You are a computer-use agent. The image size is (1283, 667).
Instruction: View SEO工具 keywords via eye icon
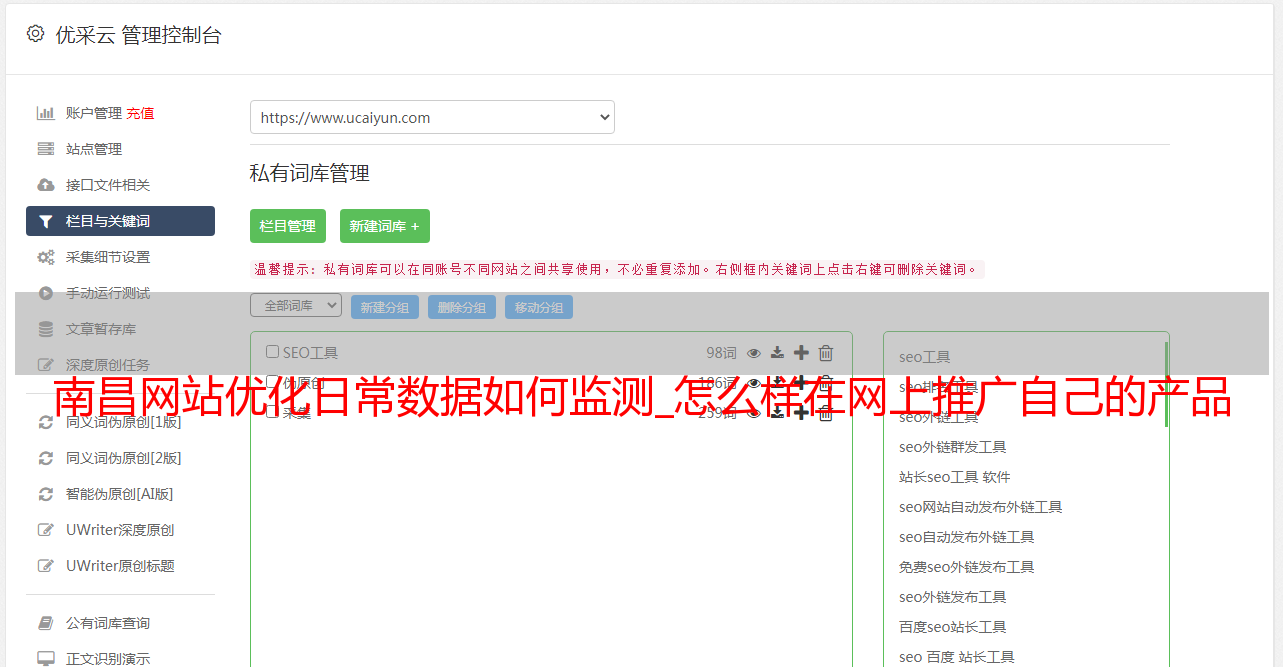pos(754,352)
